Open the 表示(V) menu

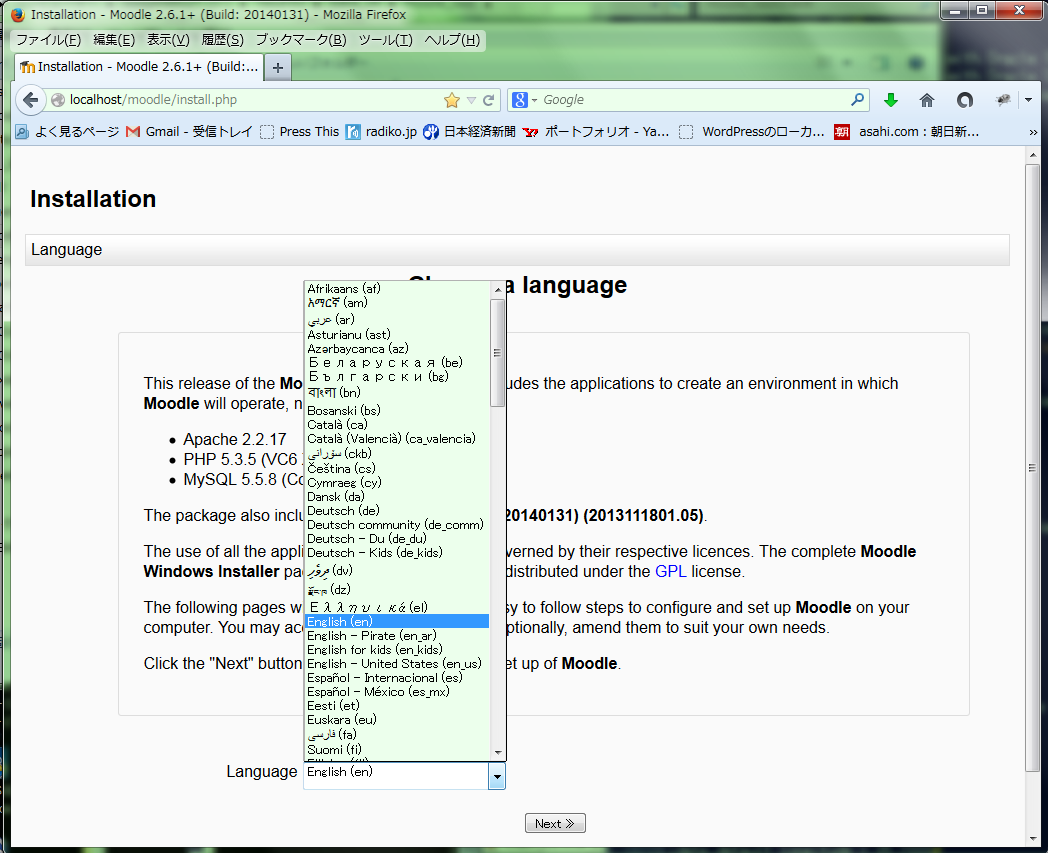tap(168, 40)
